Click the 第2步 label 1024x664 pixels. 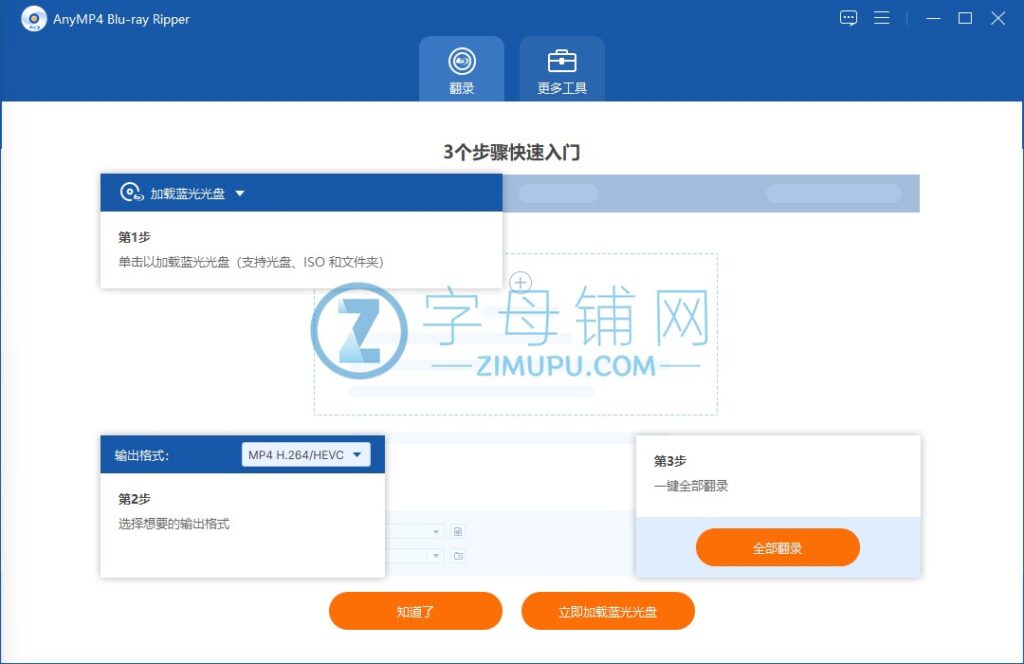coord(134,499)
